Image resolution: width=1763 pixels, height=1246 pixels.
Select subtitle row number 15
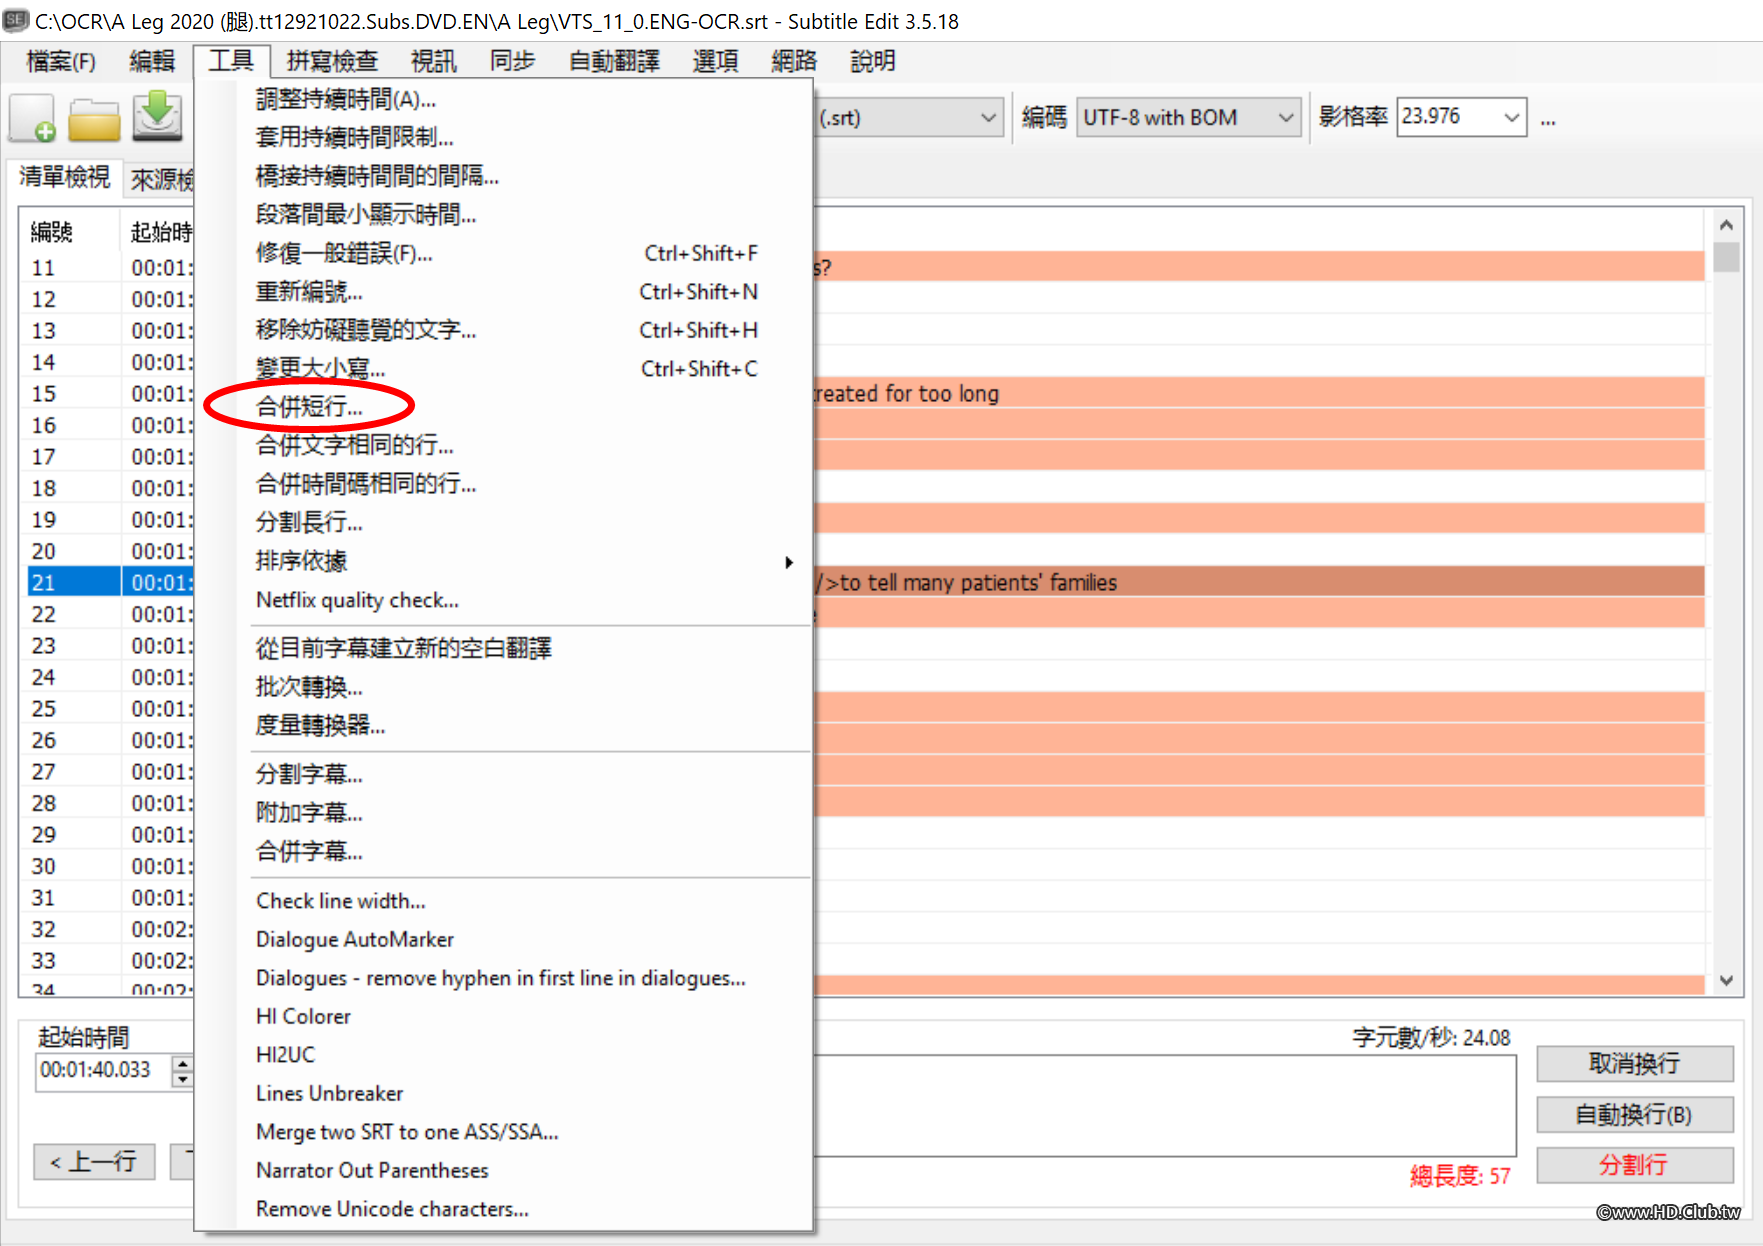click(x=108, y=393)
